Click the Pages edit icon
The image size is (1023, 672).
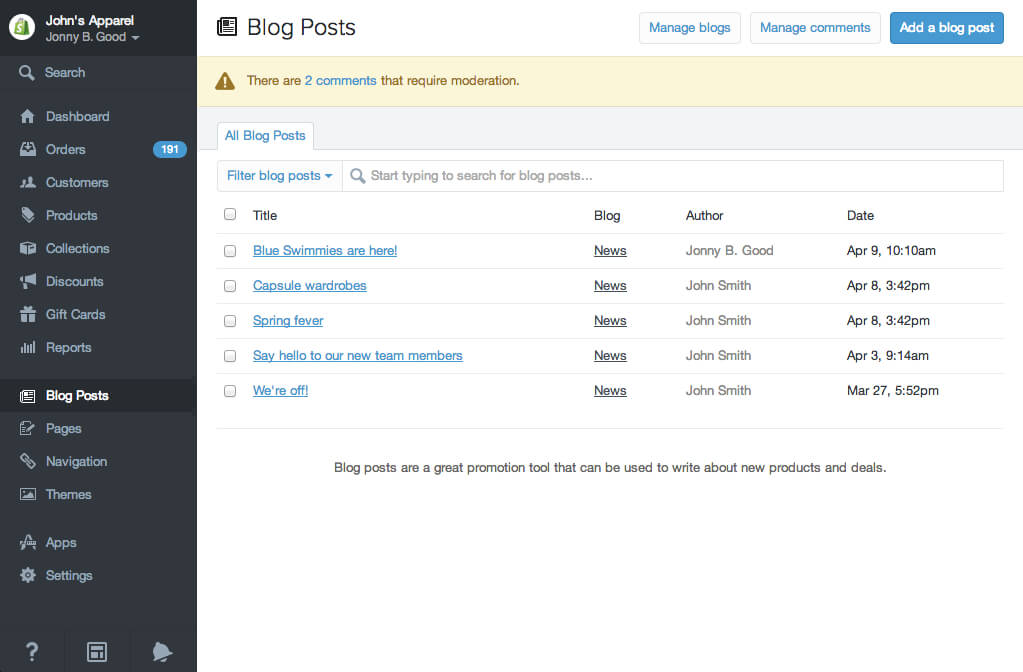click(x=27, y=429)
